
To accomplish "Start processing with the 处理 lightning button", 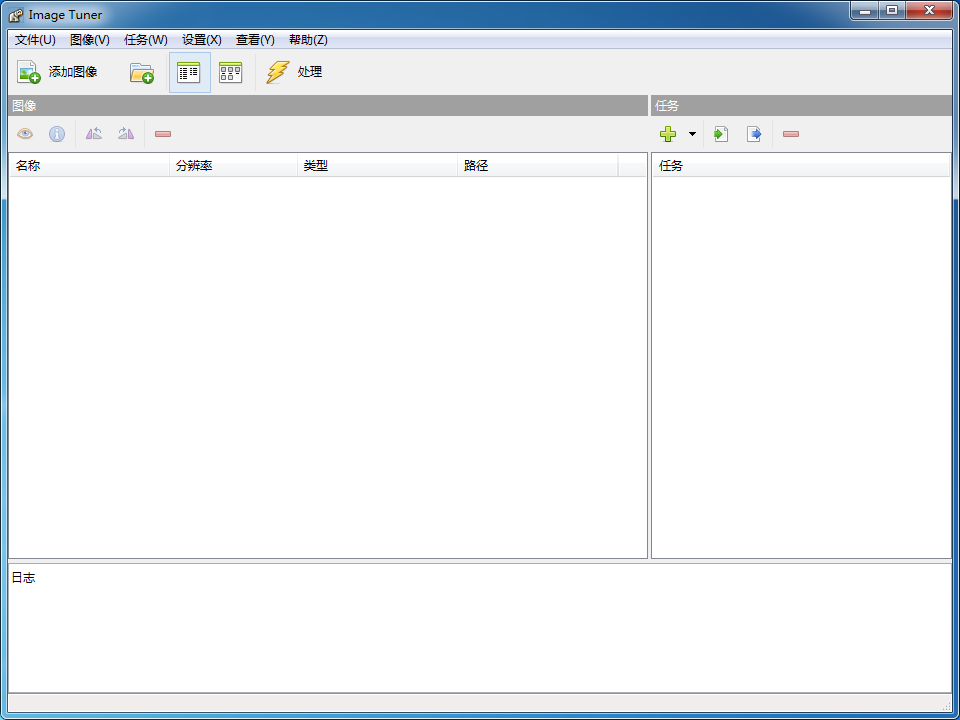I will point(294,72).
